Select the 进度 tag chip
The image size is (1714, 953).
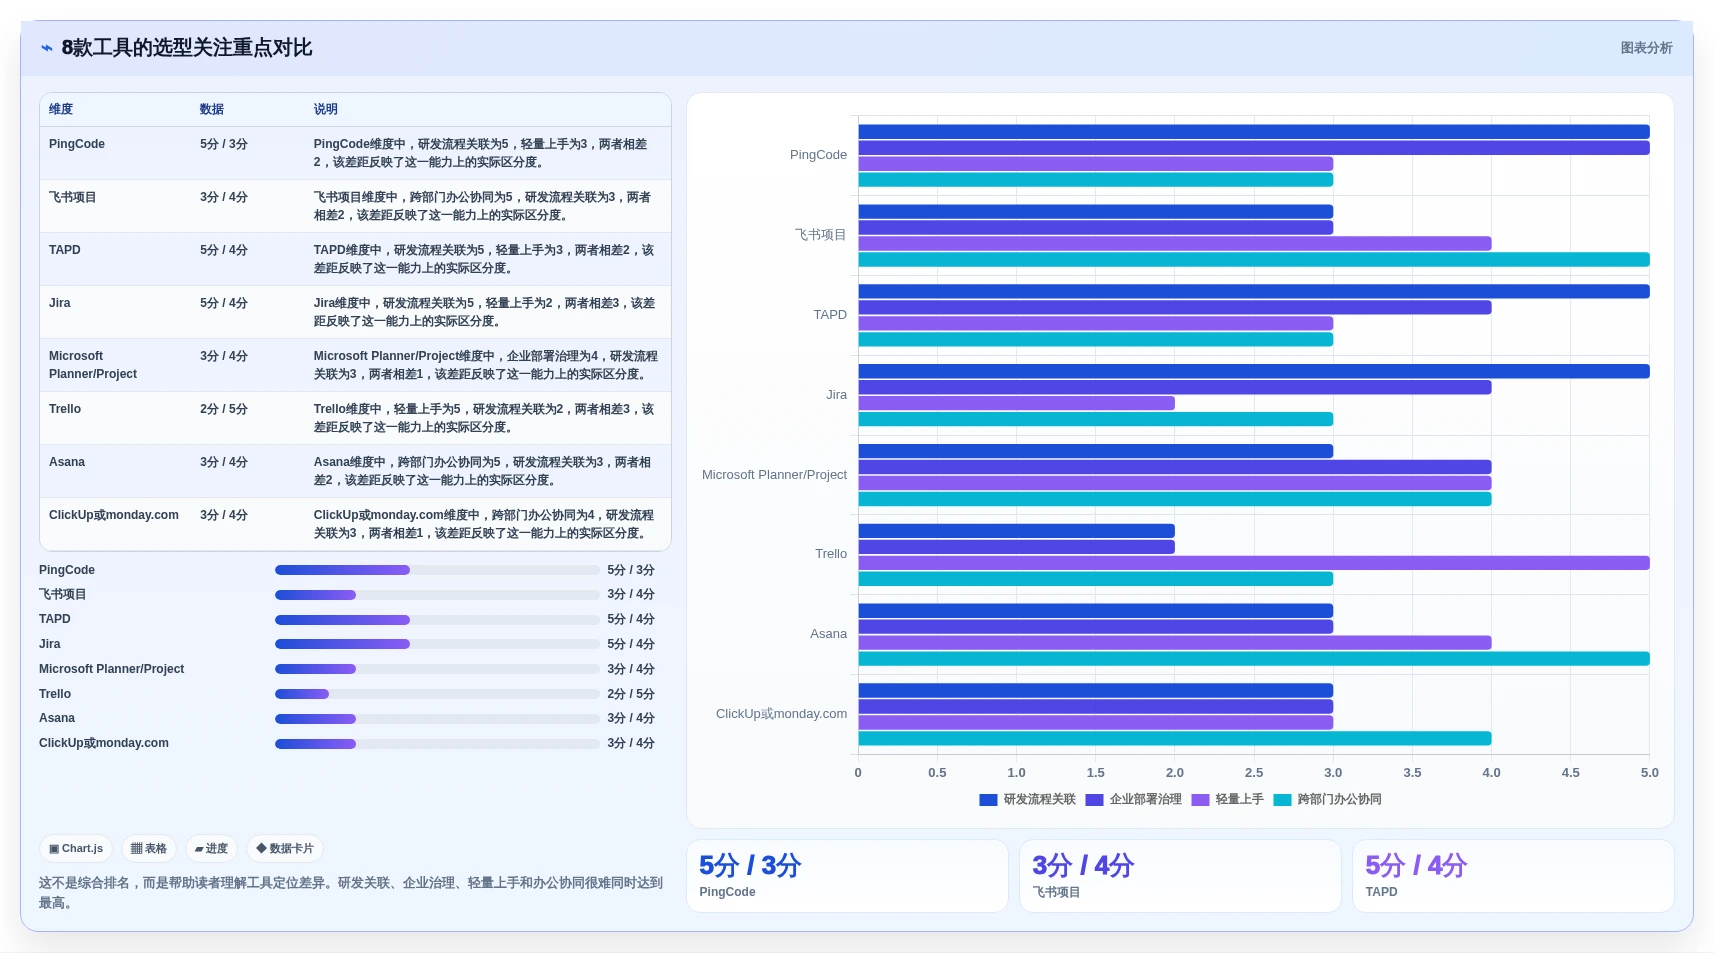coord(211,849)
